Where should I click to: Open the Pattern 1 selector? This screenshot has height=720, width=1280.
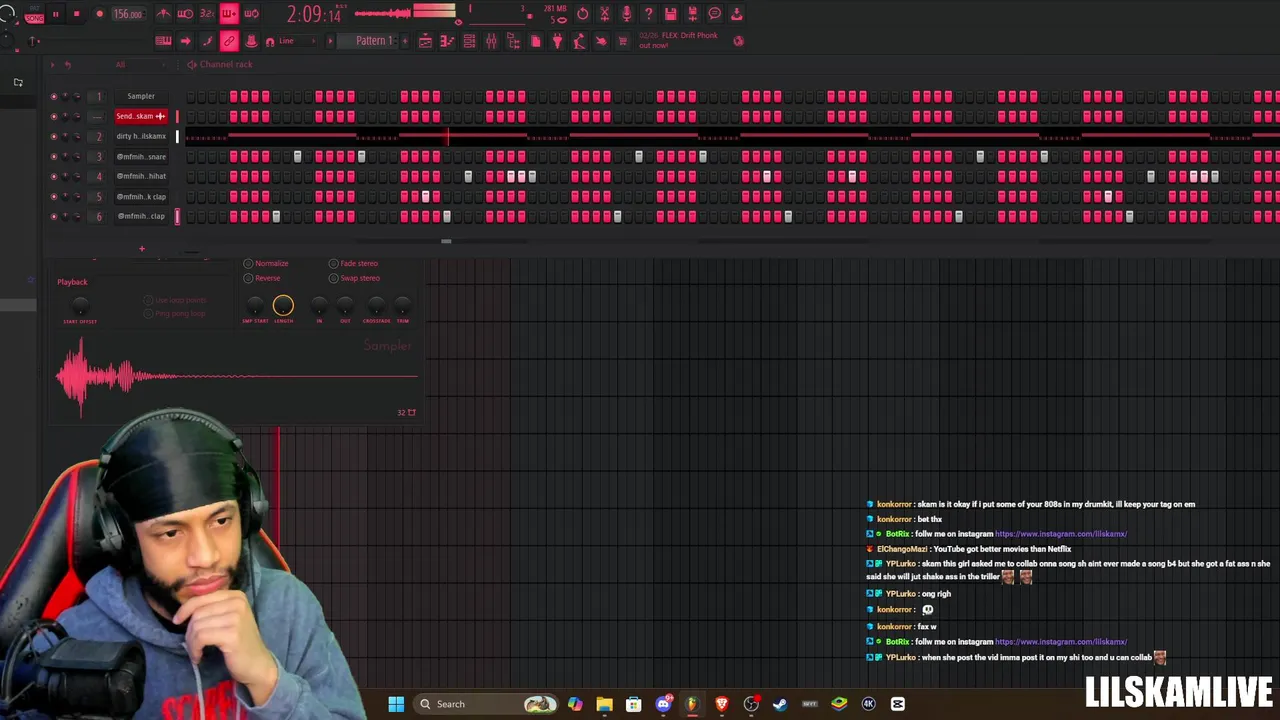371,41
